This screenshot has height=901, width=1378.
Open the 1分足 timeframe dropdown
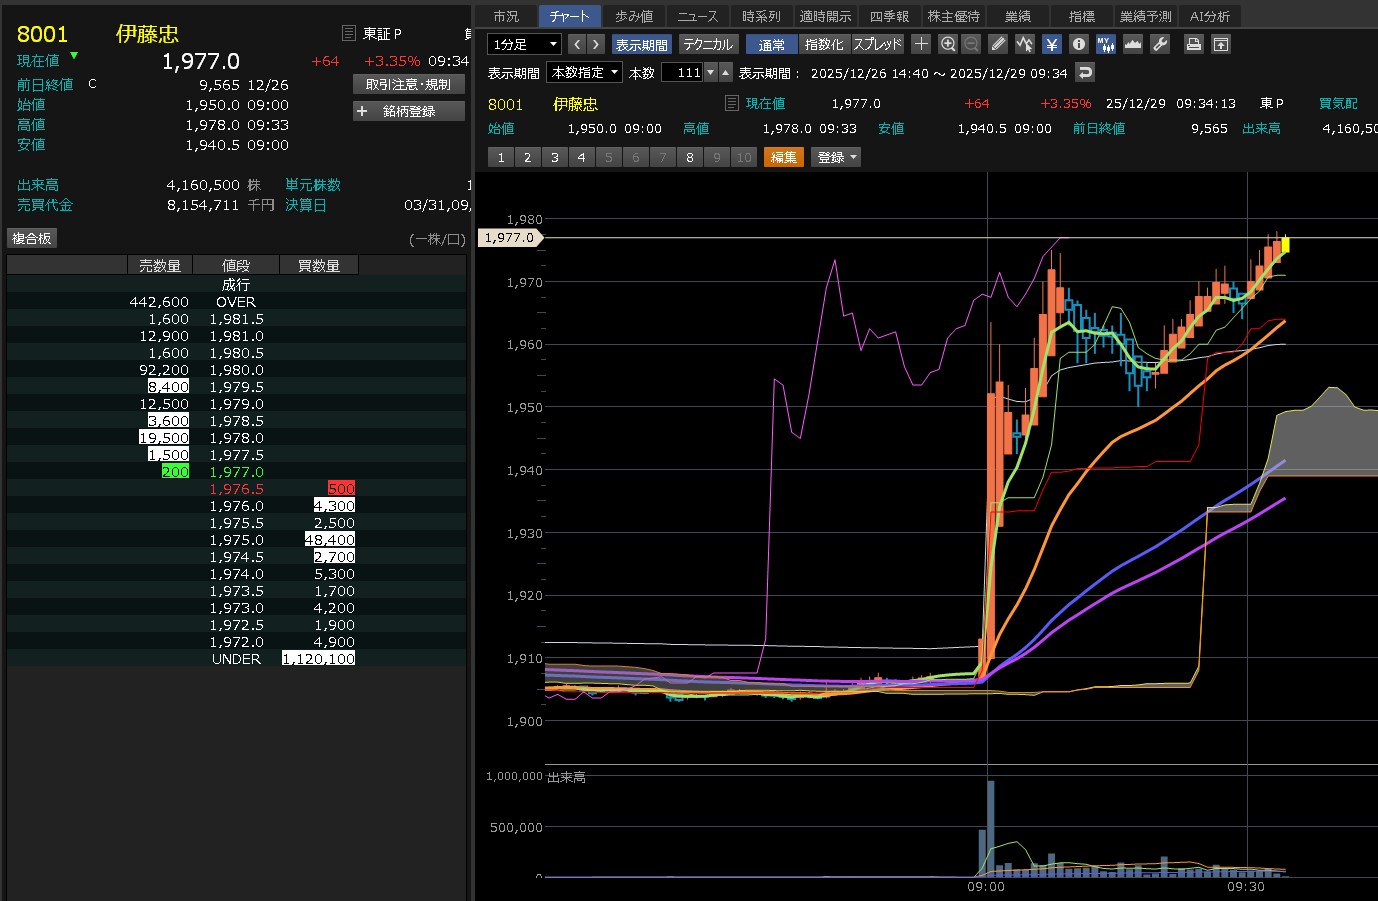click(524, 44)
